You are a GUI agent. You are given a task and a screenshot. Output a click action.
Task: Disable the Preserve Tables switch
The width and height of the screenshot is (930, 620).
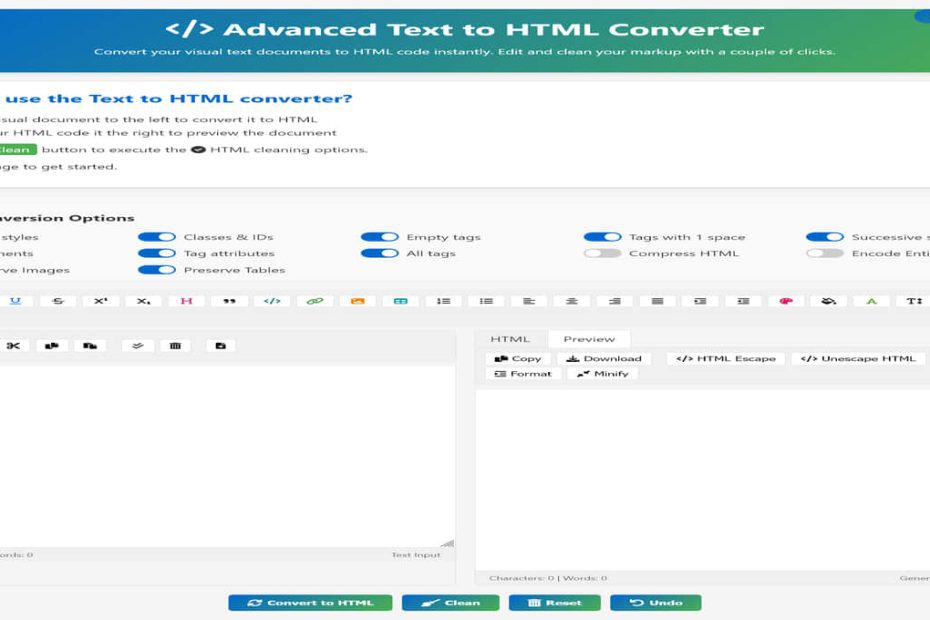(157, 270)
